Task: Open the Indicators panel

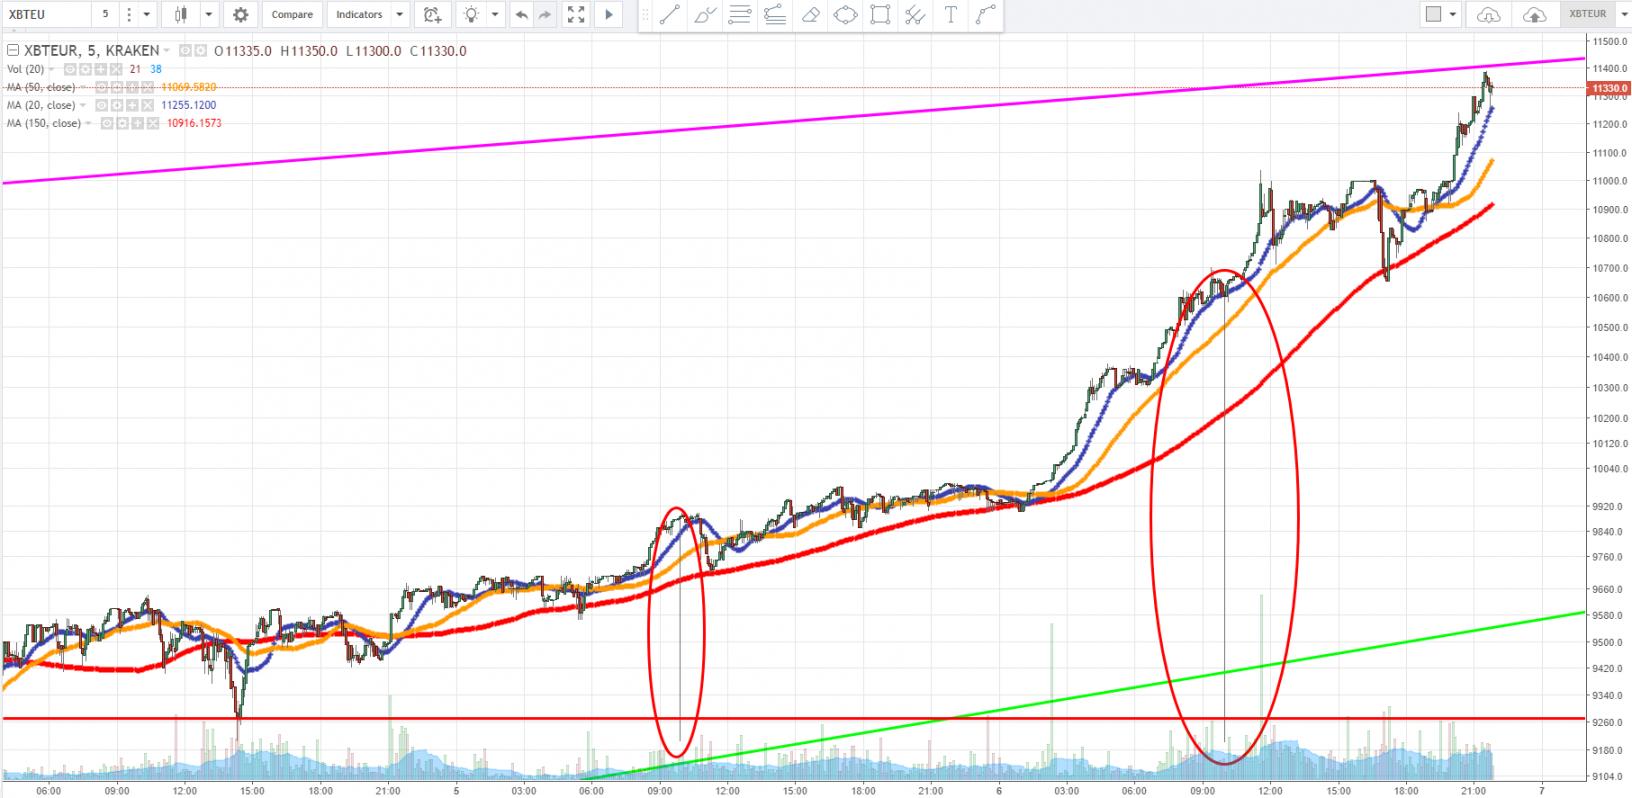Action: [x=359, y=14]
